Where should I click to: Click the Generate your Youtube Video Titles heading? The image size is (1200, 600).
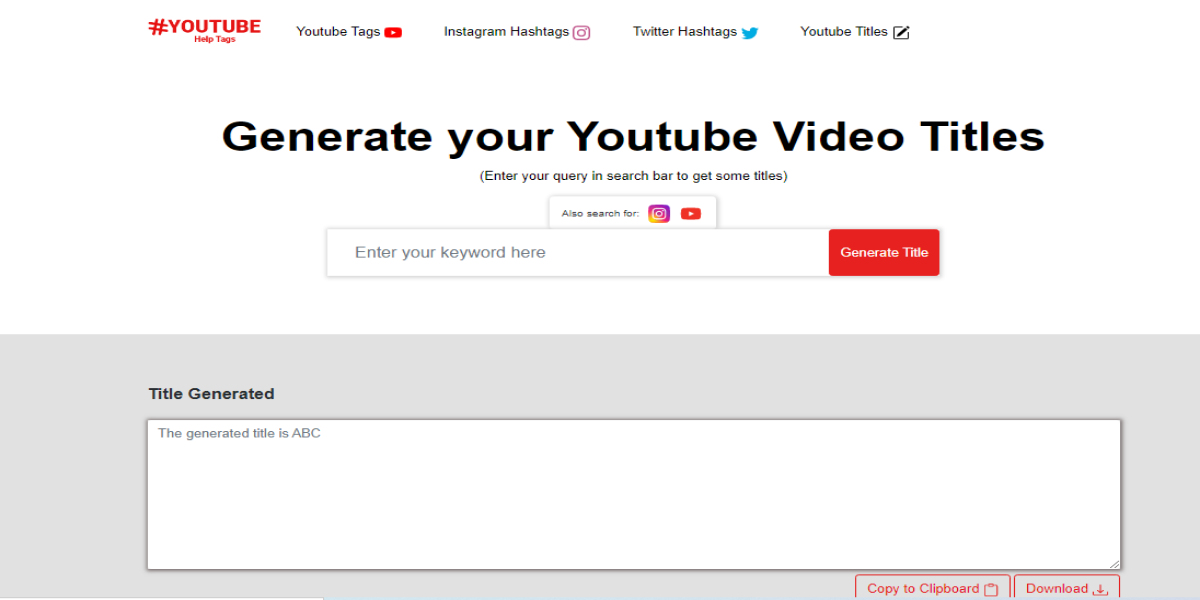coord(633,136)
